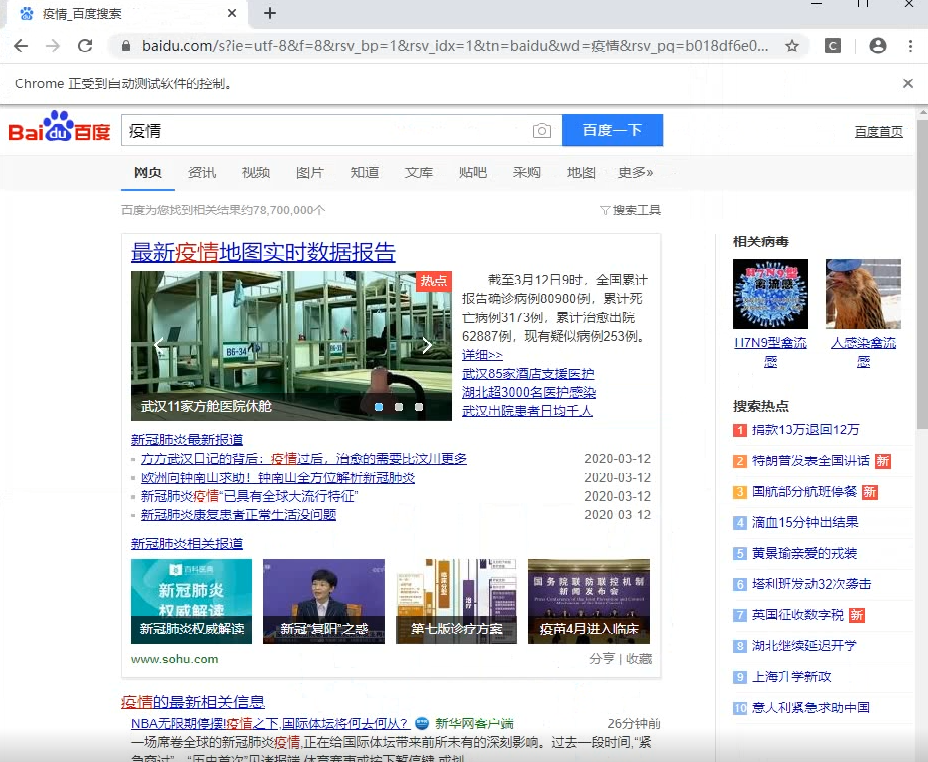Open the 武汉出院患者日均千人 link

click(x=527, y=411)
